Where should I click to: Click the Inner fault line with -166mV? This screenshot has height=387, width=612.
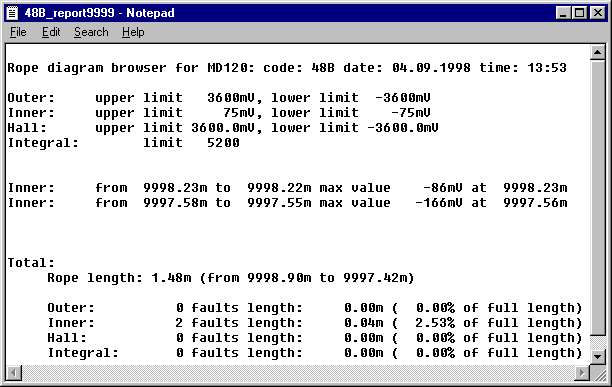288,203
